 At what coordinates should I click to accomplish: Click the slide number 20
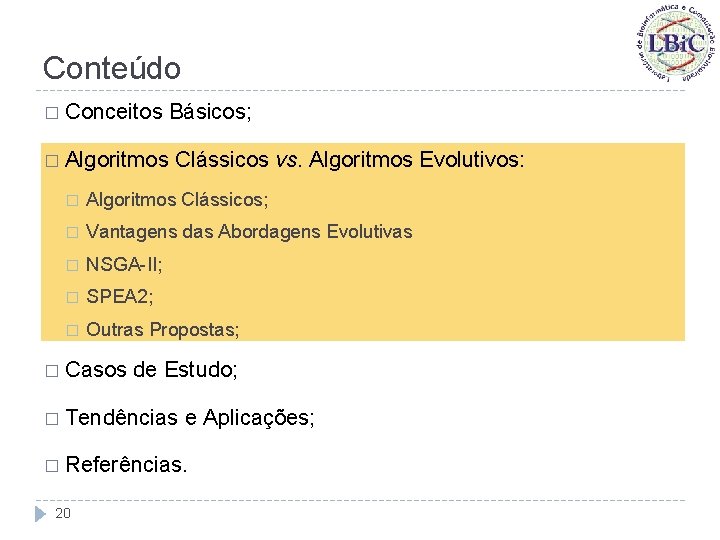(63, 514)
